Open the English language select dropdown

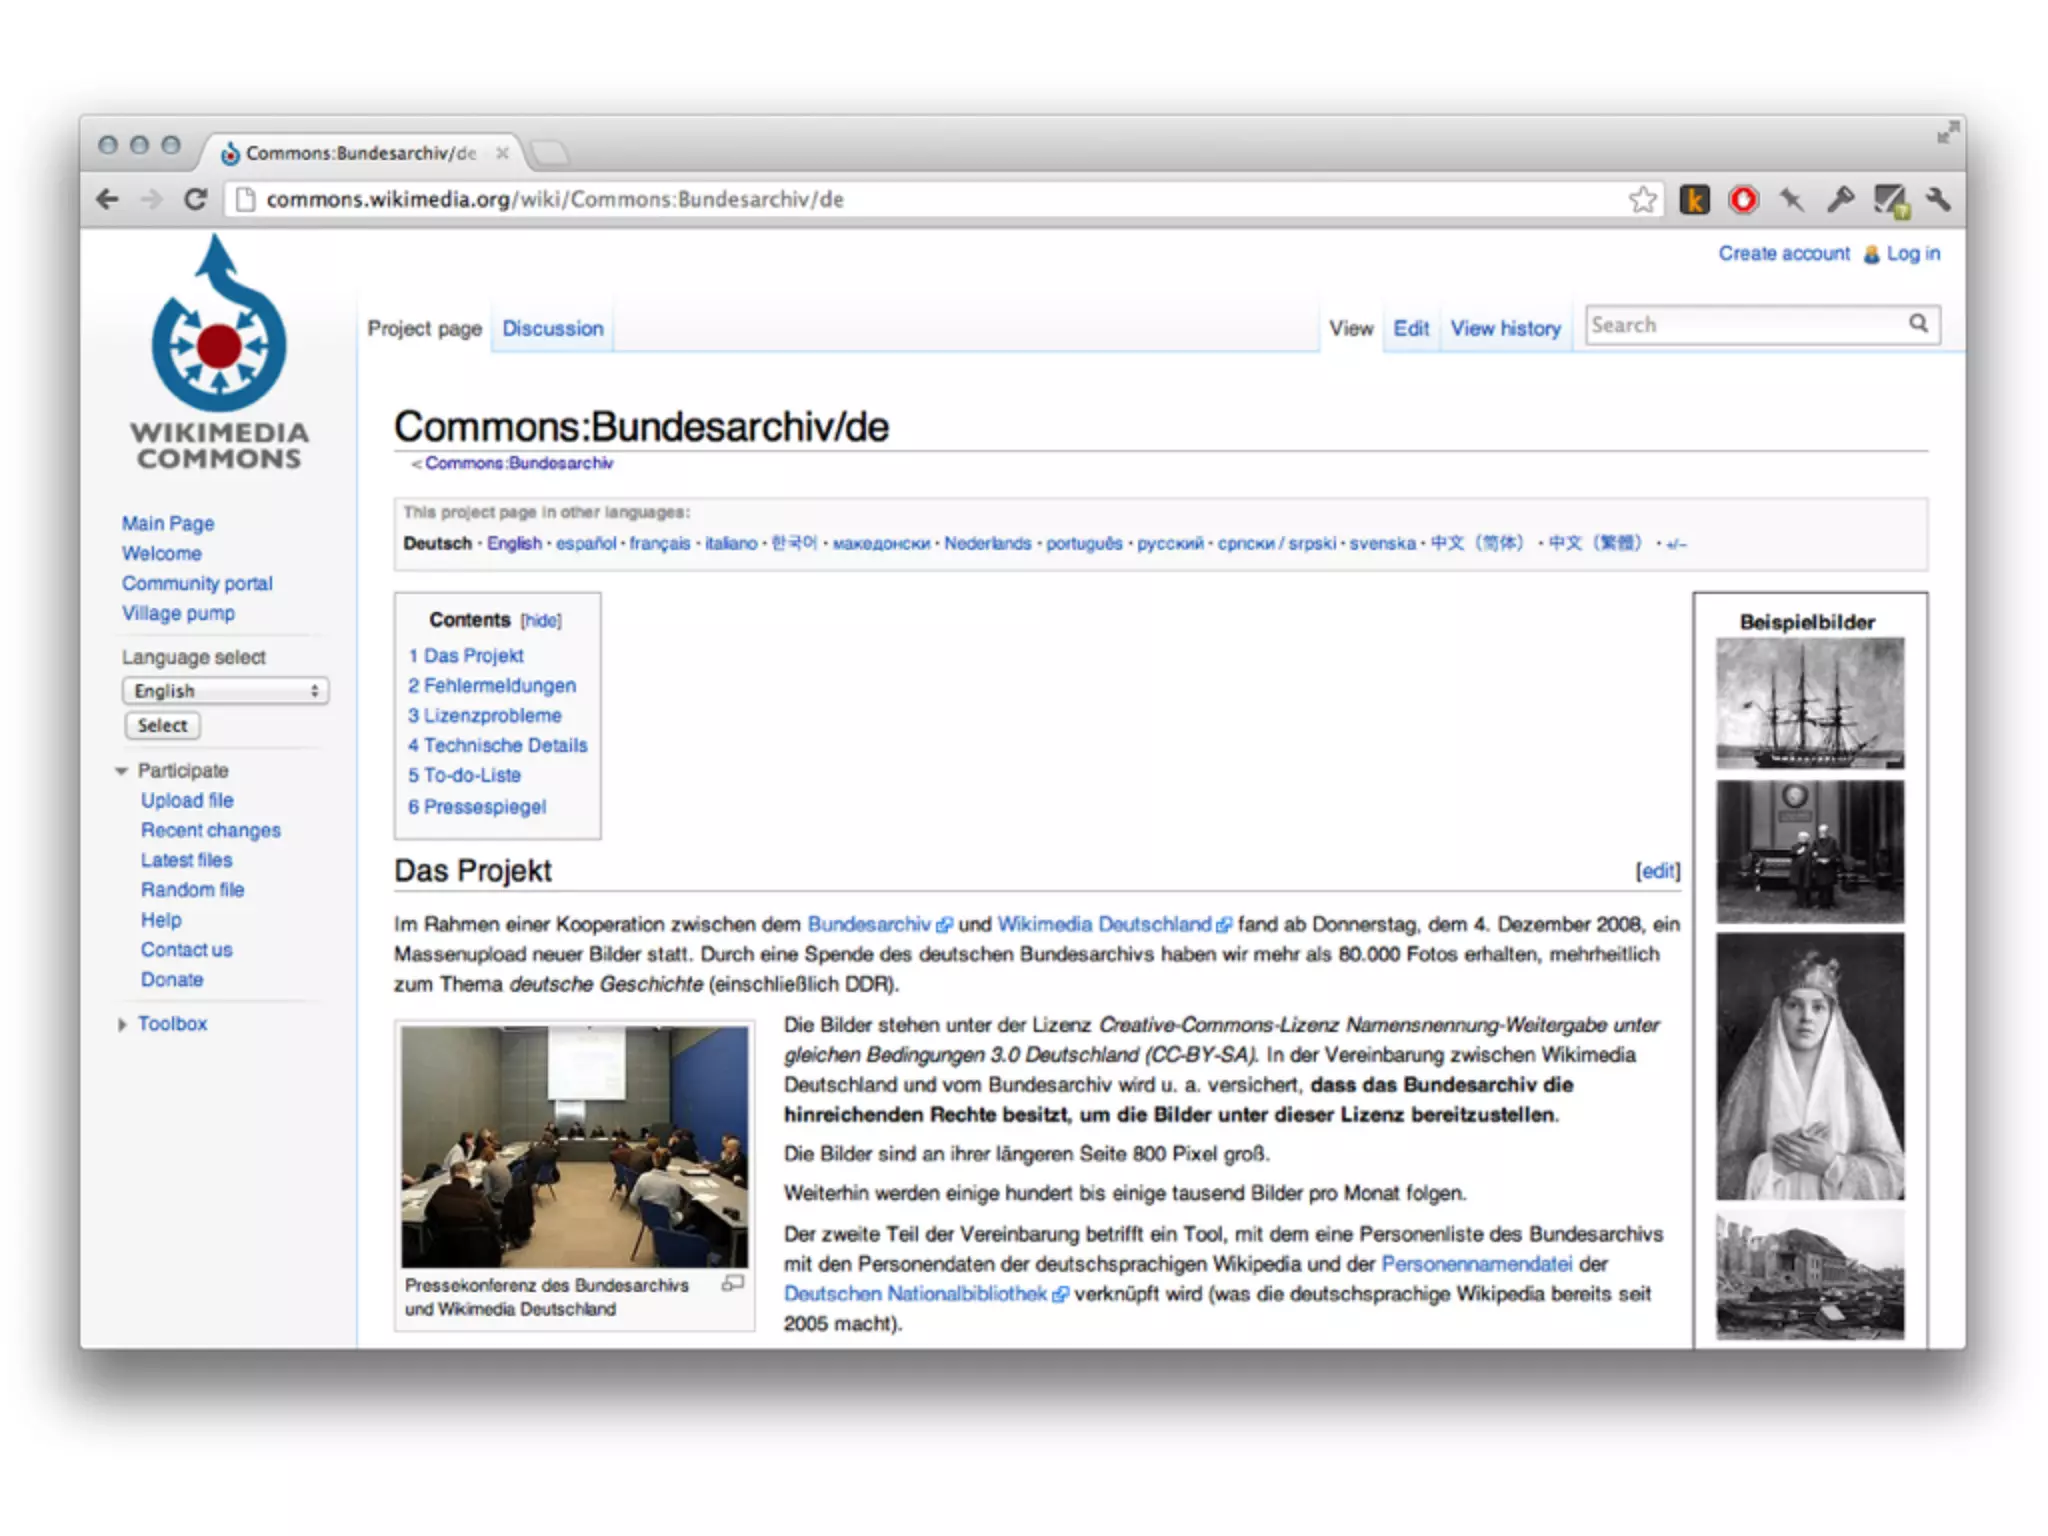(226, 691)
